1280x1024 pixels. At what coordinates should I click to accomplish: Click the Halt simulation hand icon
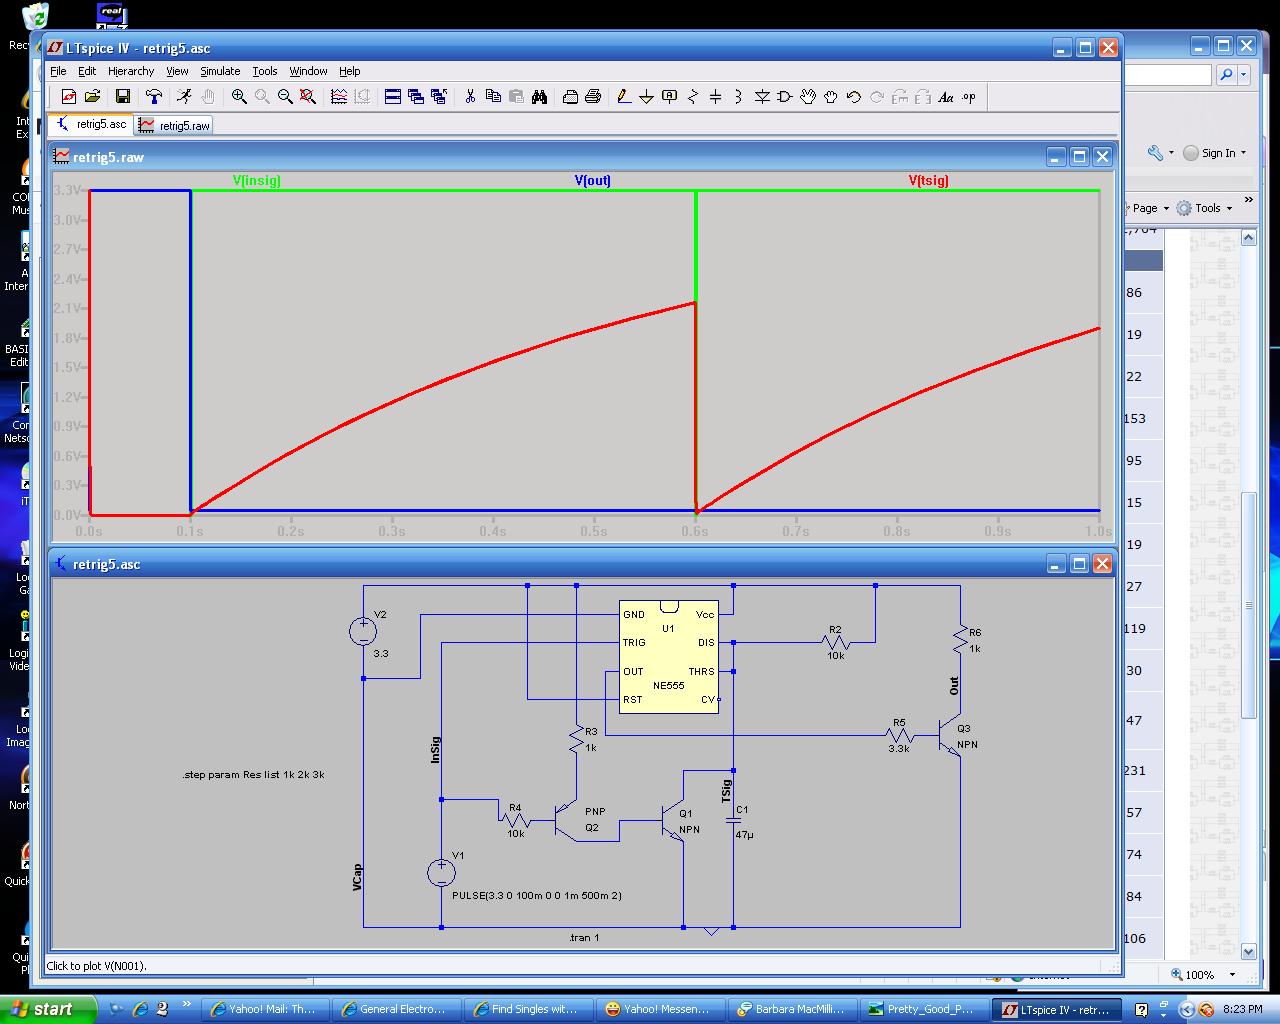coord(208,97)
